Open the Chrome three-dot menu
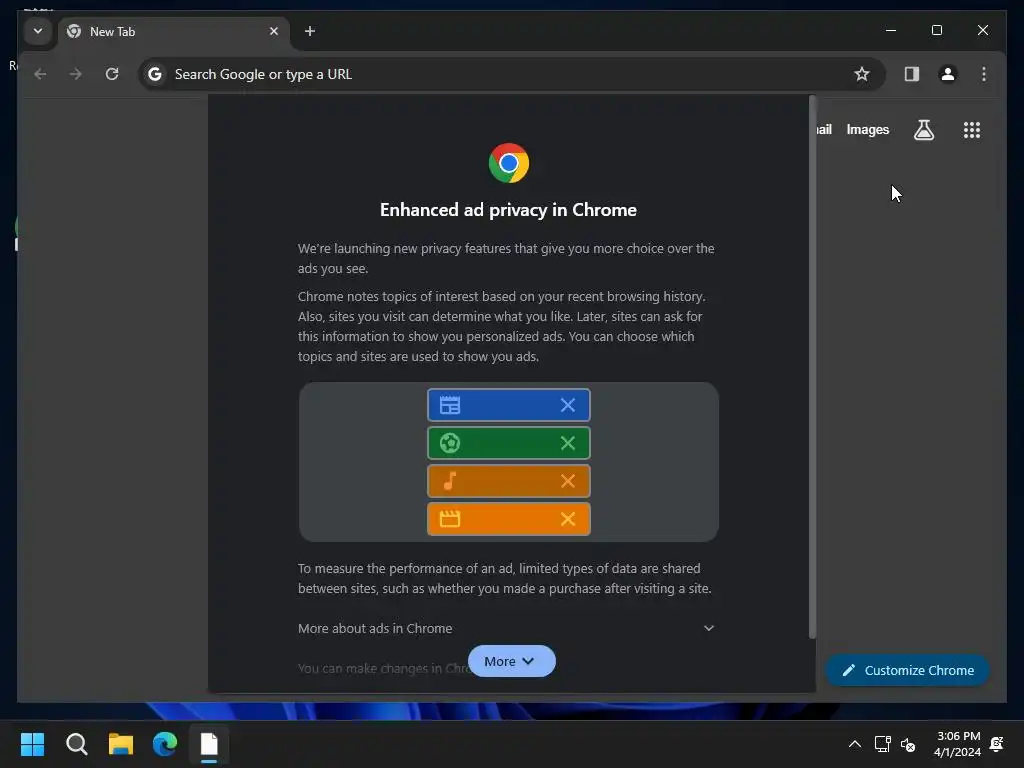 (984, 74)
